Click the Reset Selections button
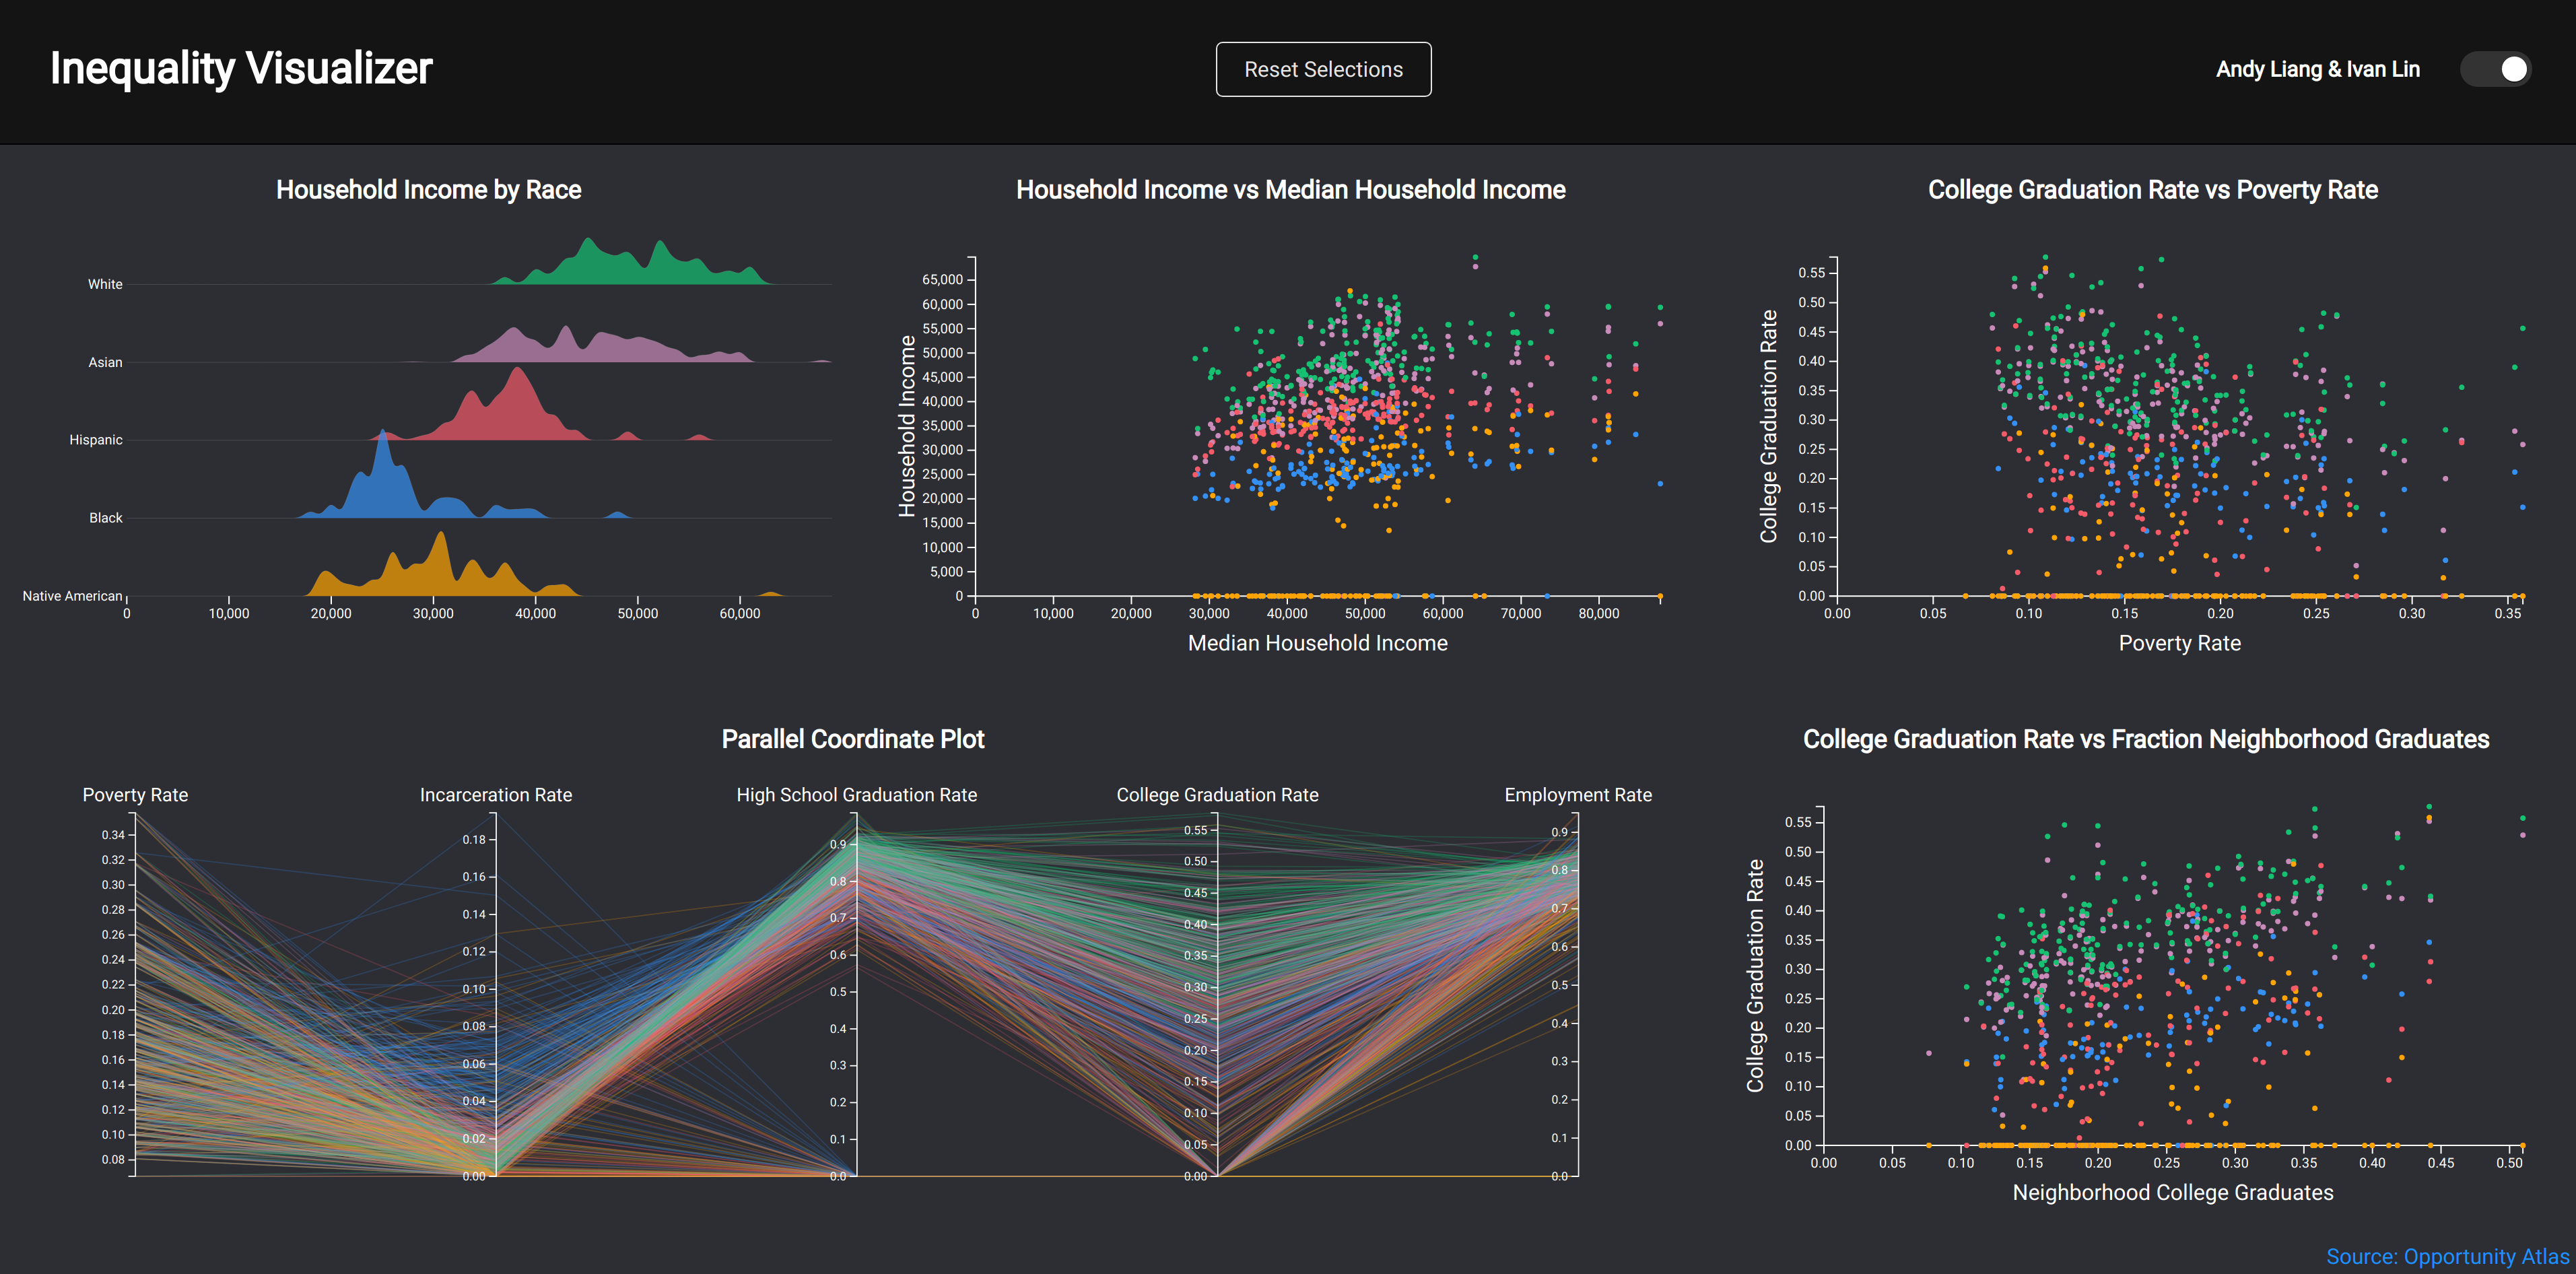This screenshot has width=2576, height=1274. (x=1322, y=69)
